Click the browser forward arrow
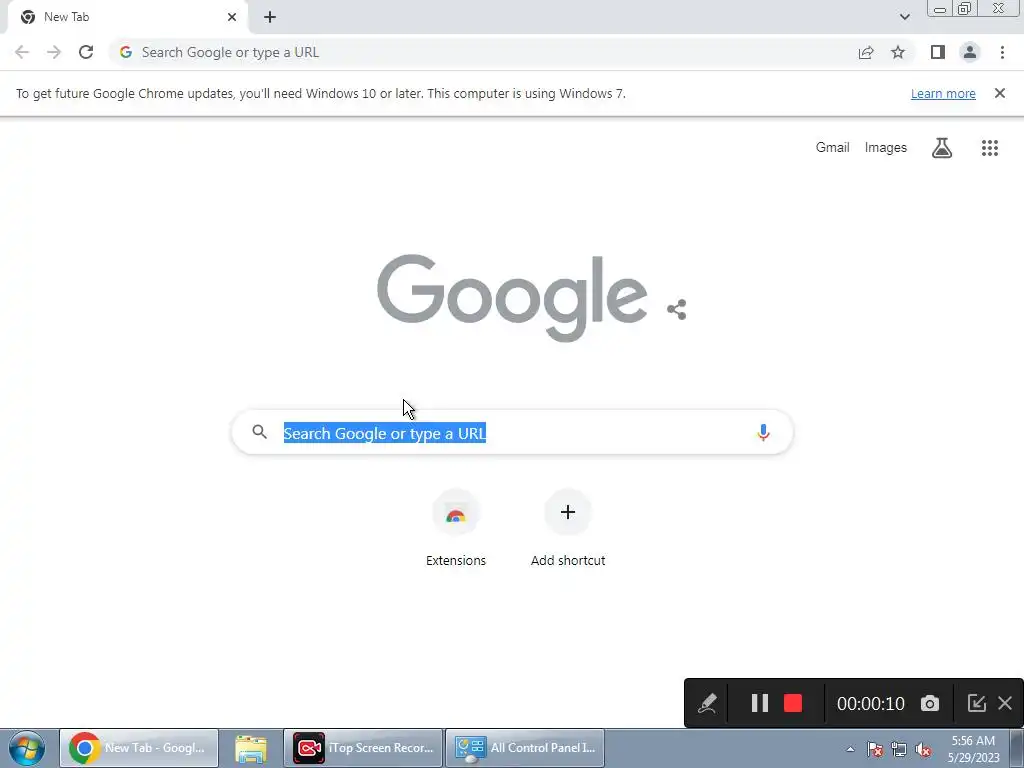 (54, 52)
